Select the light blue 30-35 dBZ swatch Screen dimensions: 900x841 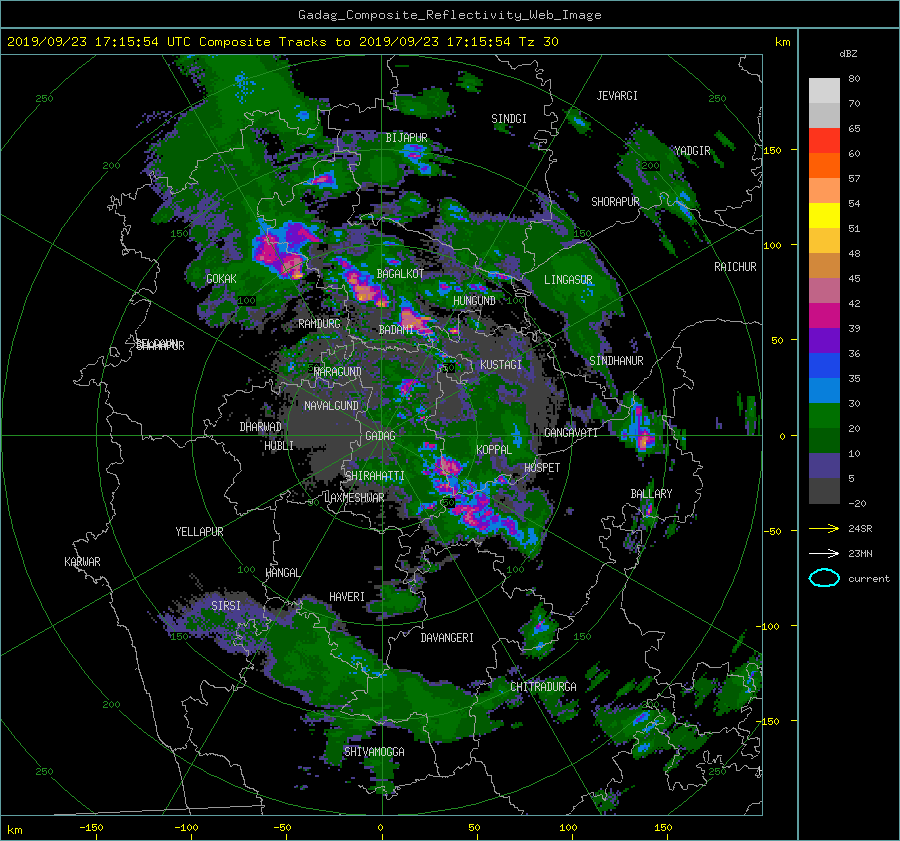[824, 391]
